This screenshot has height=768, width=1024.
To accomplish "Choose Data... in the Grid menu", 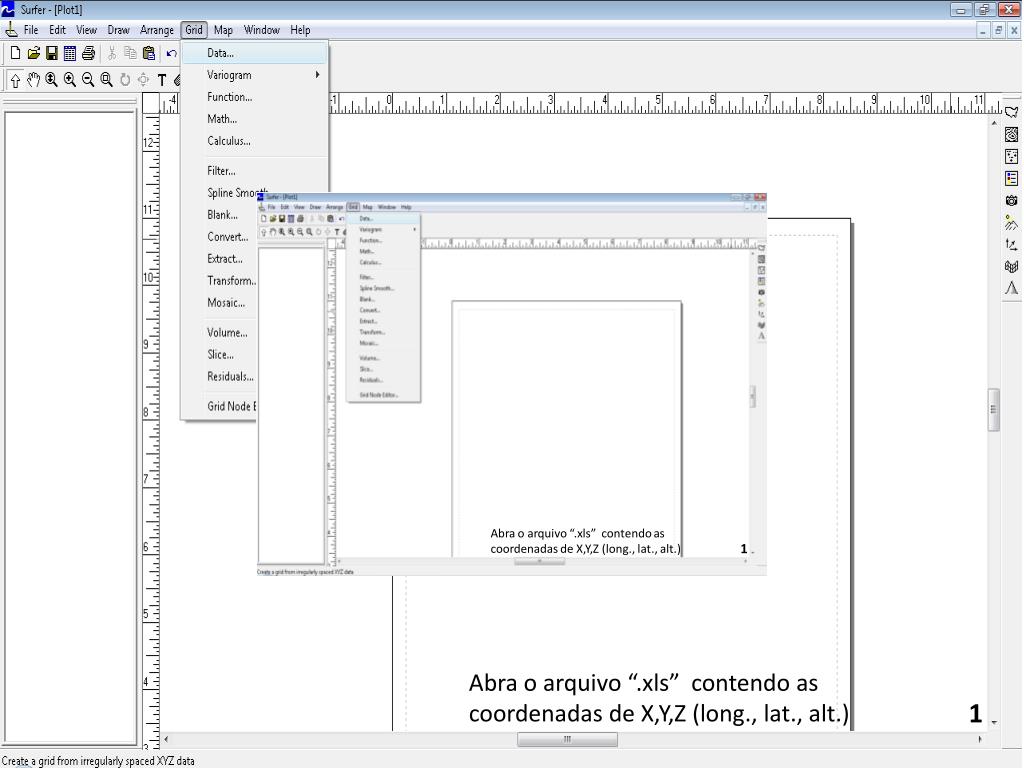I will pos(255,53).
